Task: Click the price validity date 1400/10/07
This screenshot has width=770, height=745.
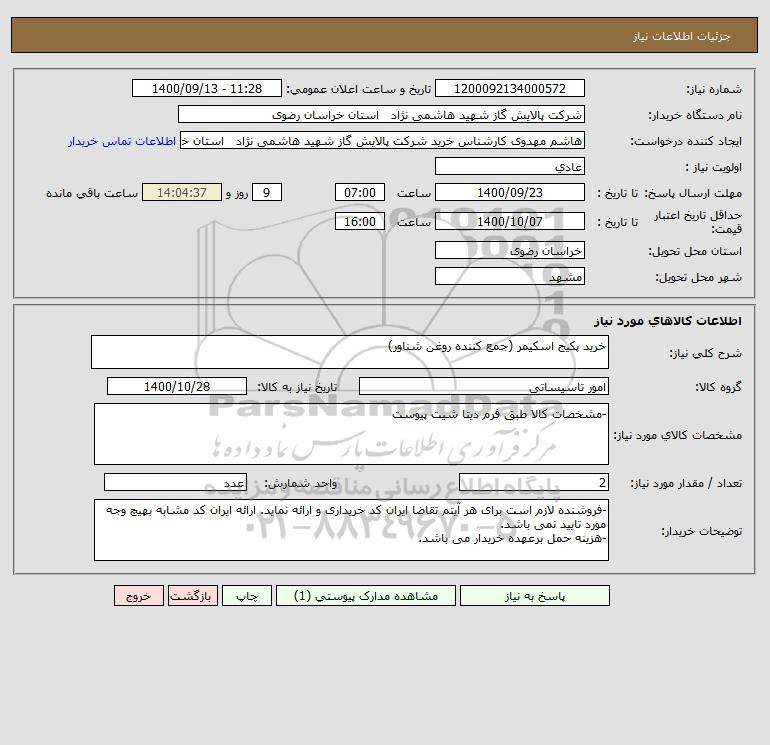Action: point(510,221)
